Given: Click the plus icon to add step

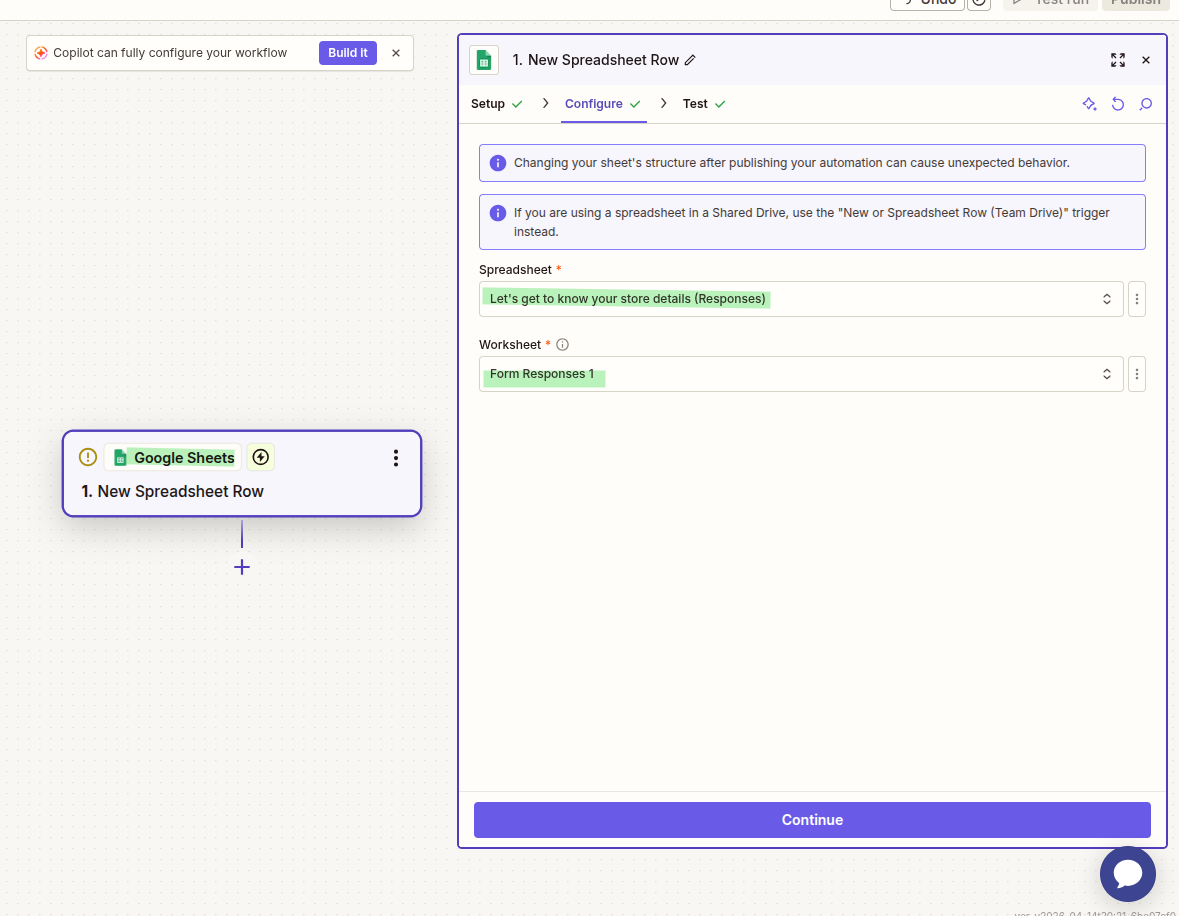Looking at the screenshot, I should click(242, 567).
